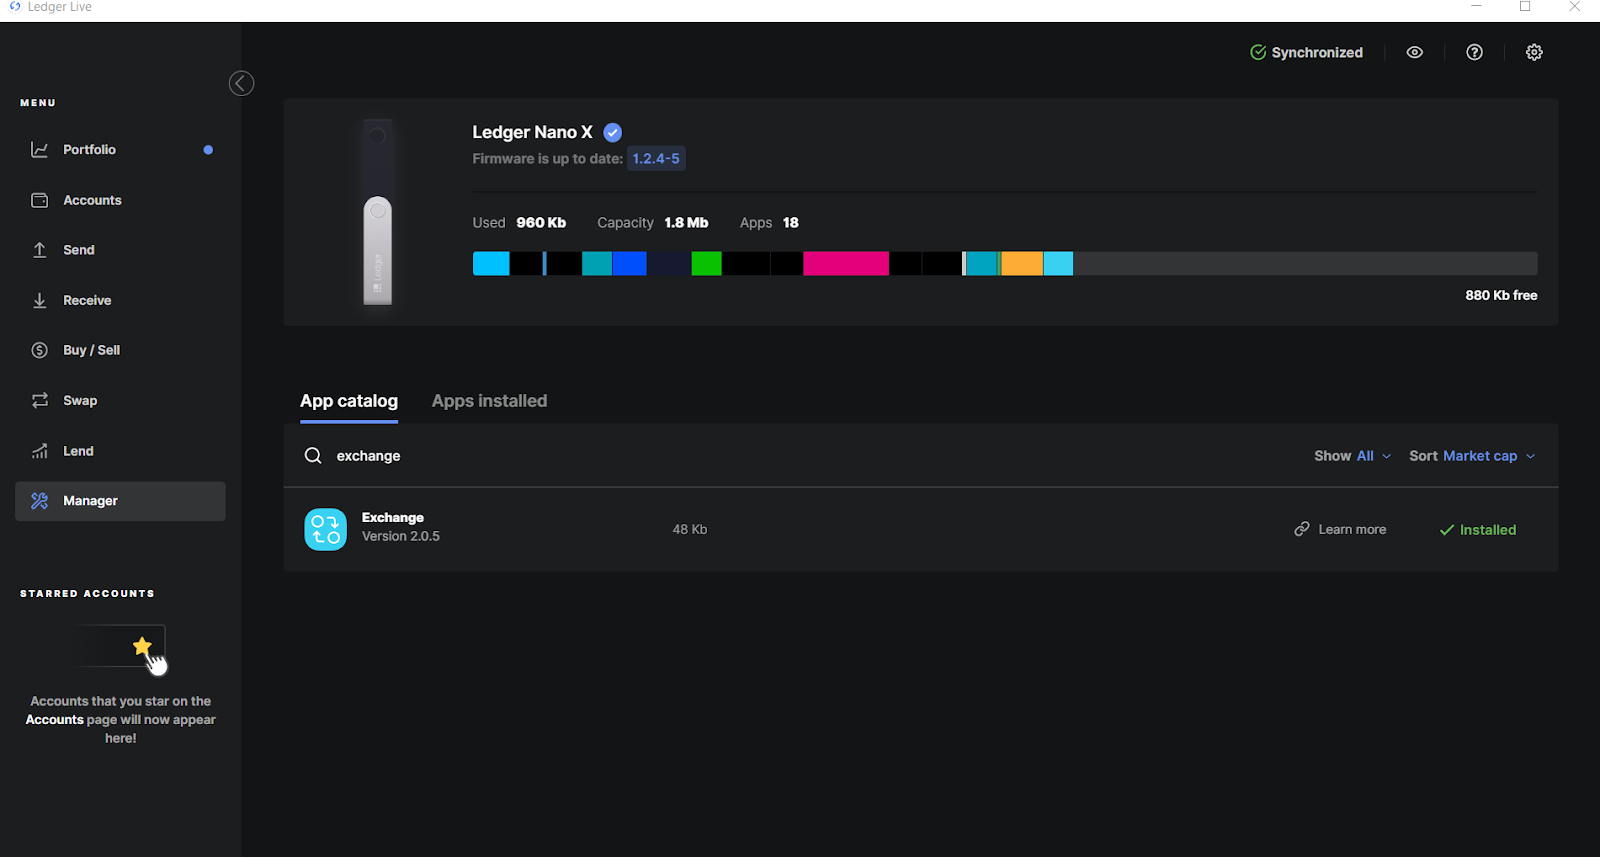The height and width of the screenshot is (857, 1600).
Task: Click the Ledger Live logo in title bar
Action: tap(15, 7)
